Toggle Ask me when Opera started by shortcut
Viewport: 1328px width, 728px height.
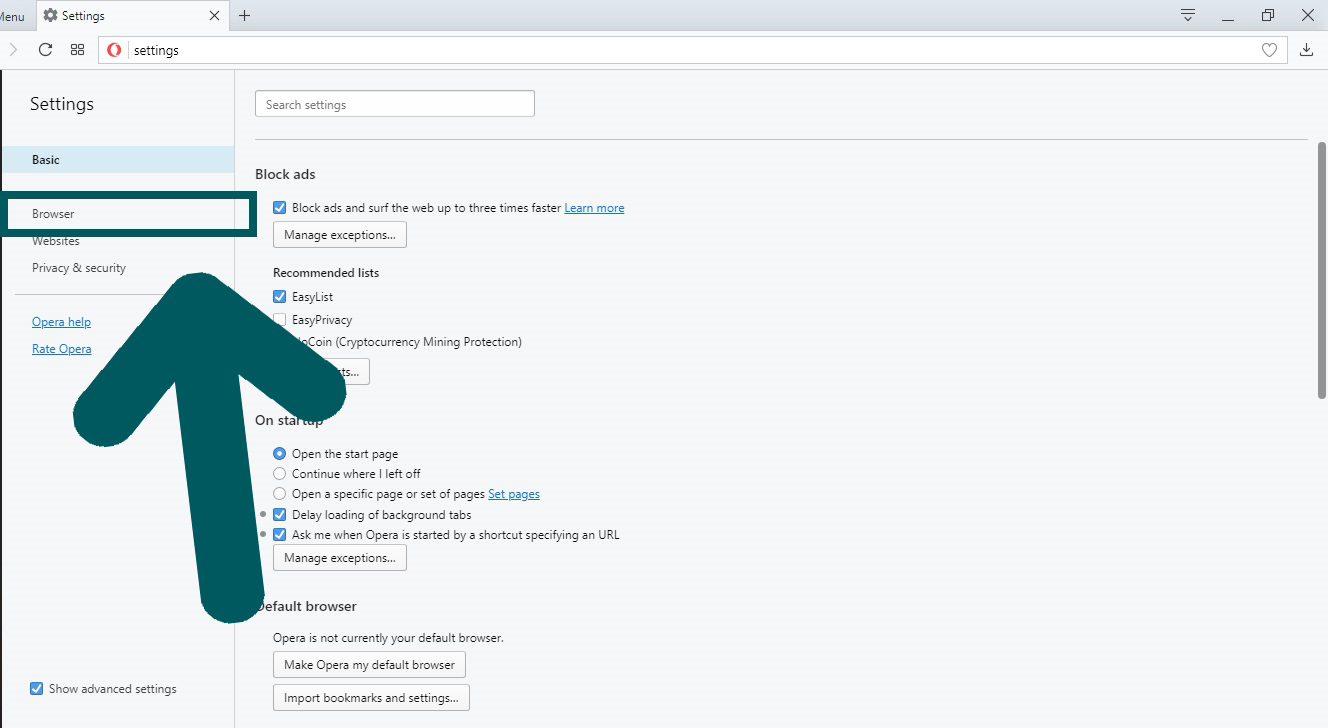pos(280,535)
